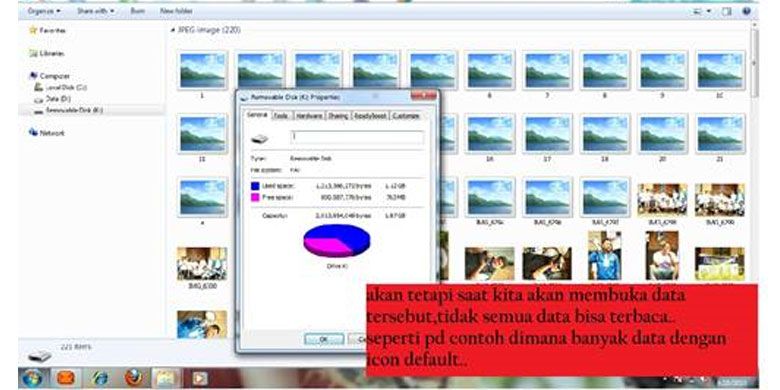
Task: Click the New folder toolbar button
Action: click(176, 10)
